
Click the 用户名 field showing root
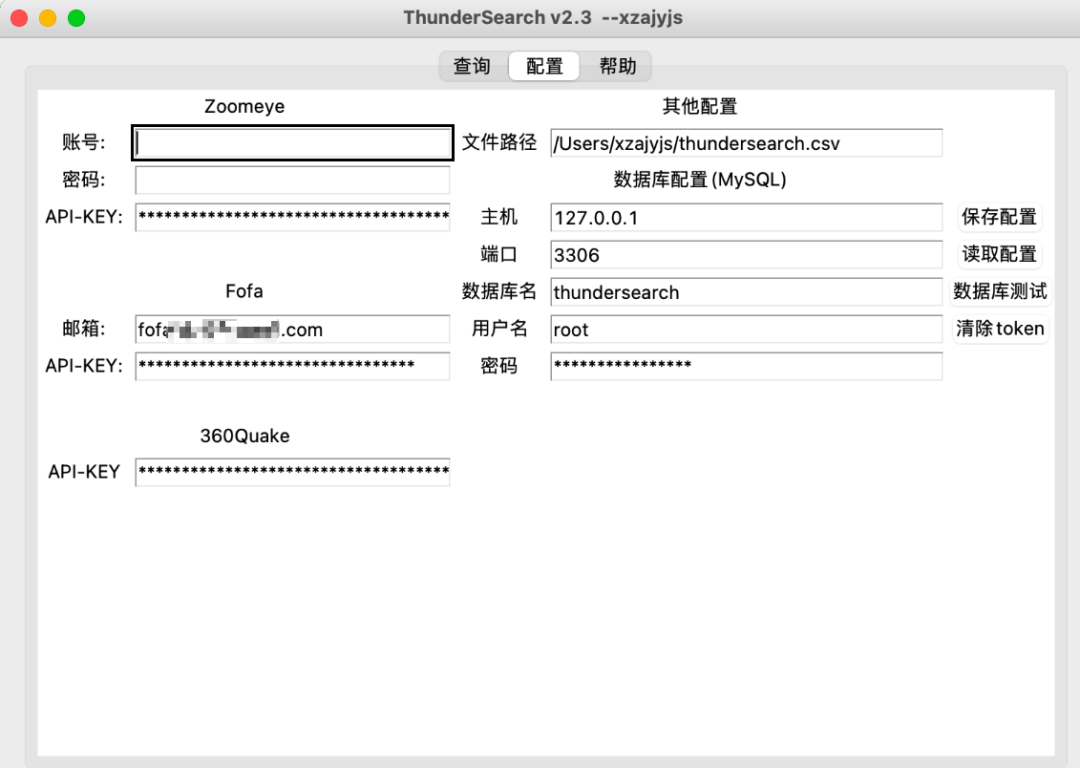[x=746, y=329]
